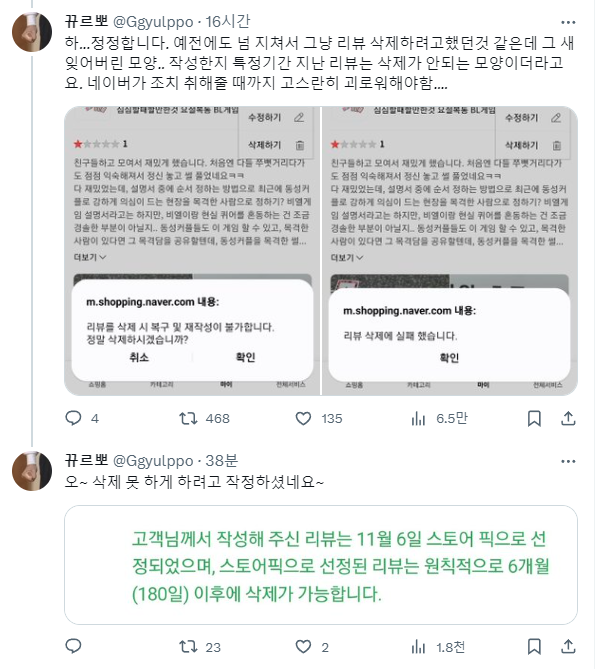Open right screenshot showing 리뷰 삭제에 실패

(x=450, y=251)
